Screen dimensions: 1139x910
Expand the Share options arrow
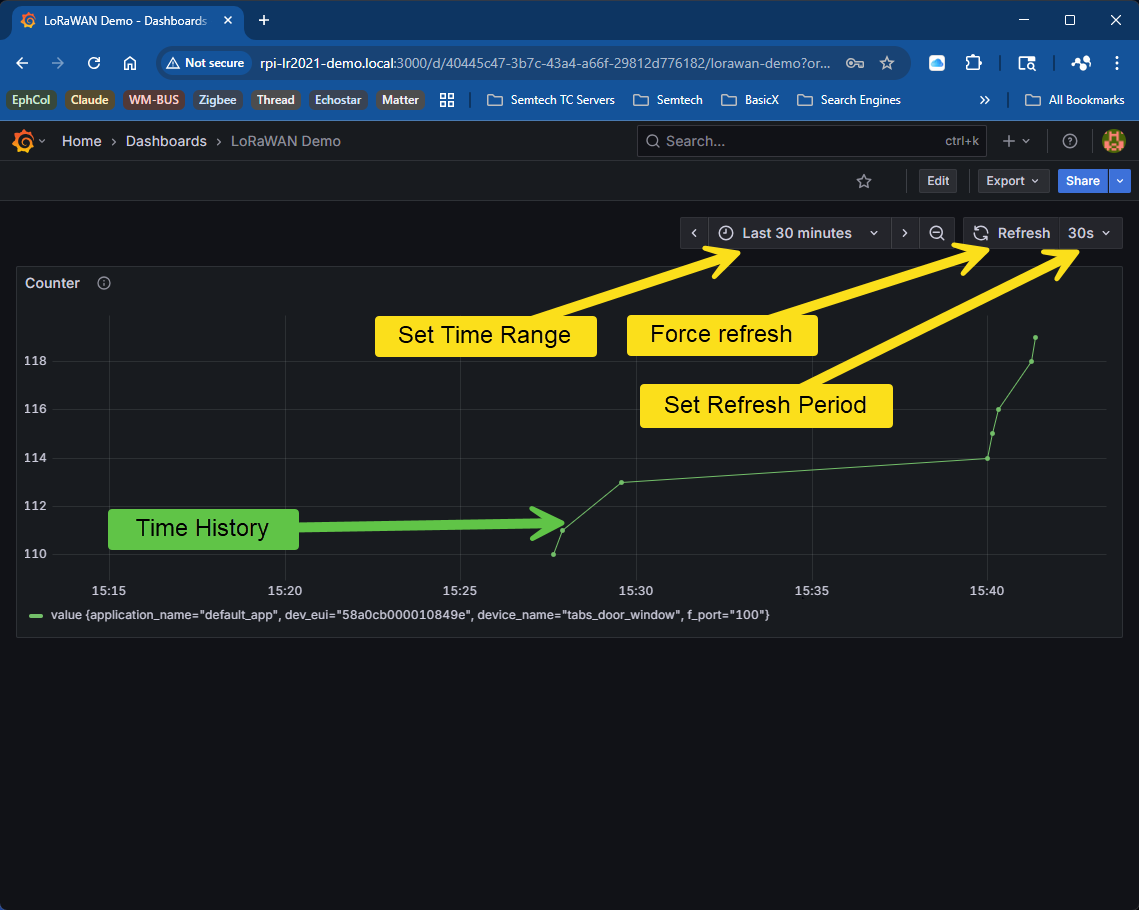pyautogui.click(x=1120, y=181)
